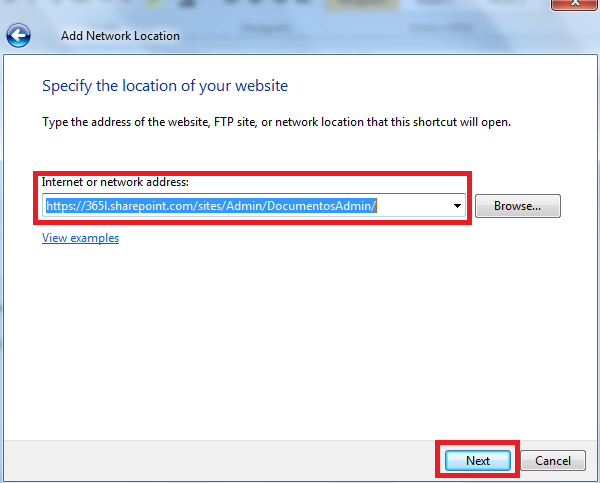Click the blue Back arrow icon
Viewport: 600px width, 483px height.
click(19, 37)
